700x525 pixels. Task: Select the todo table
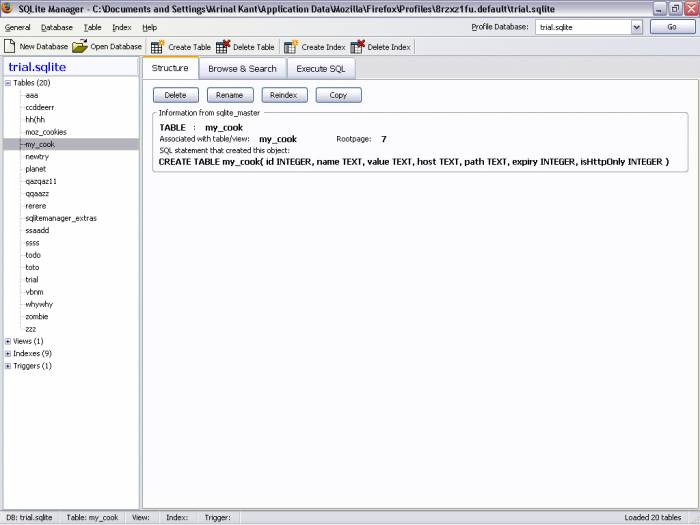click(x=33, y=255)
